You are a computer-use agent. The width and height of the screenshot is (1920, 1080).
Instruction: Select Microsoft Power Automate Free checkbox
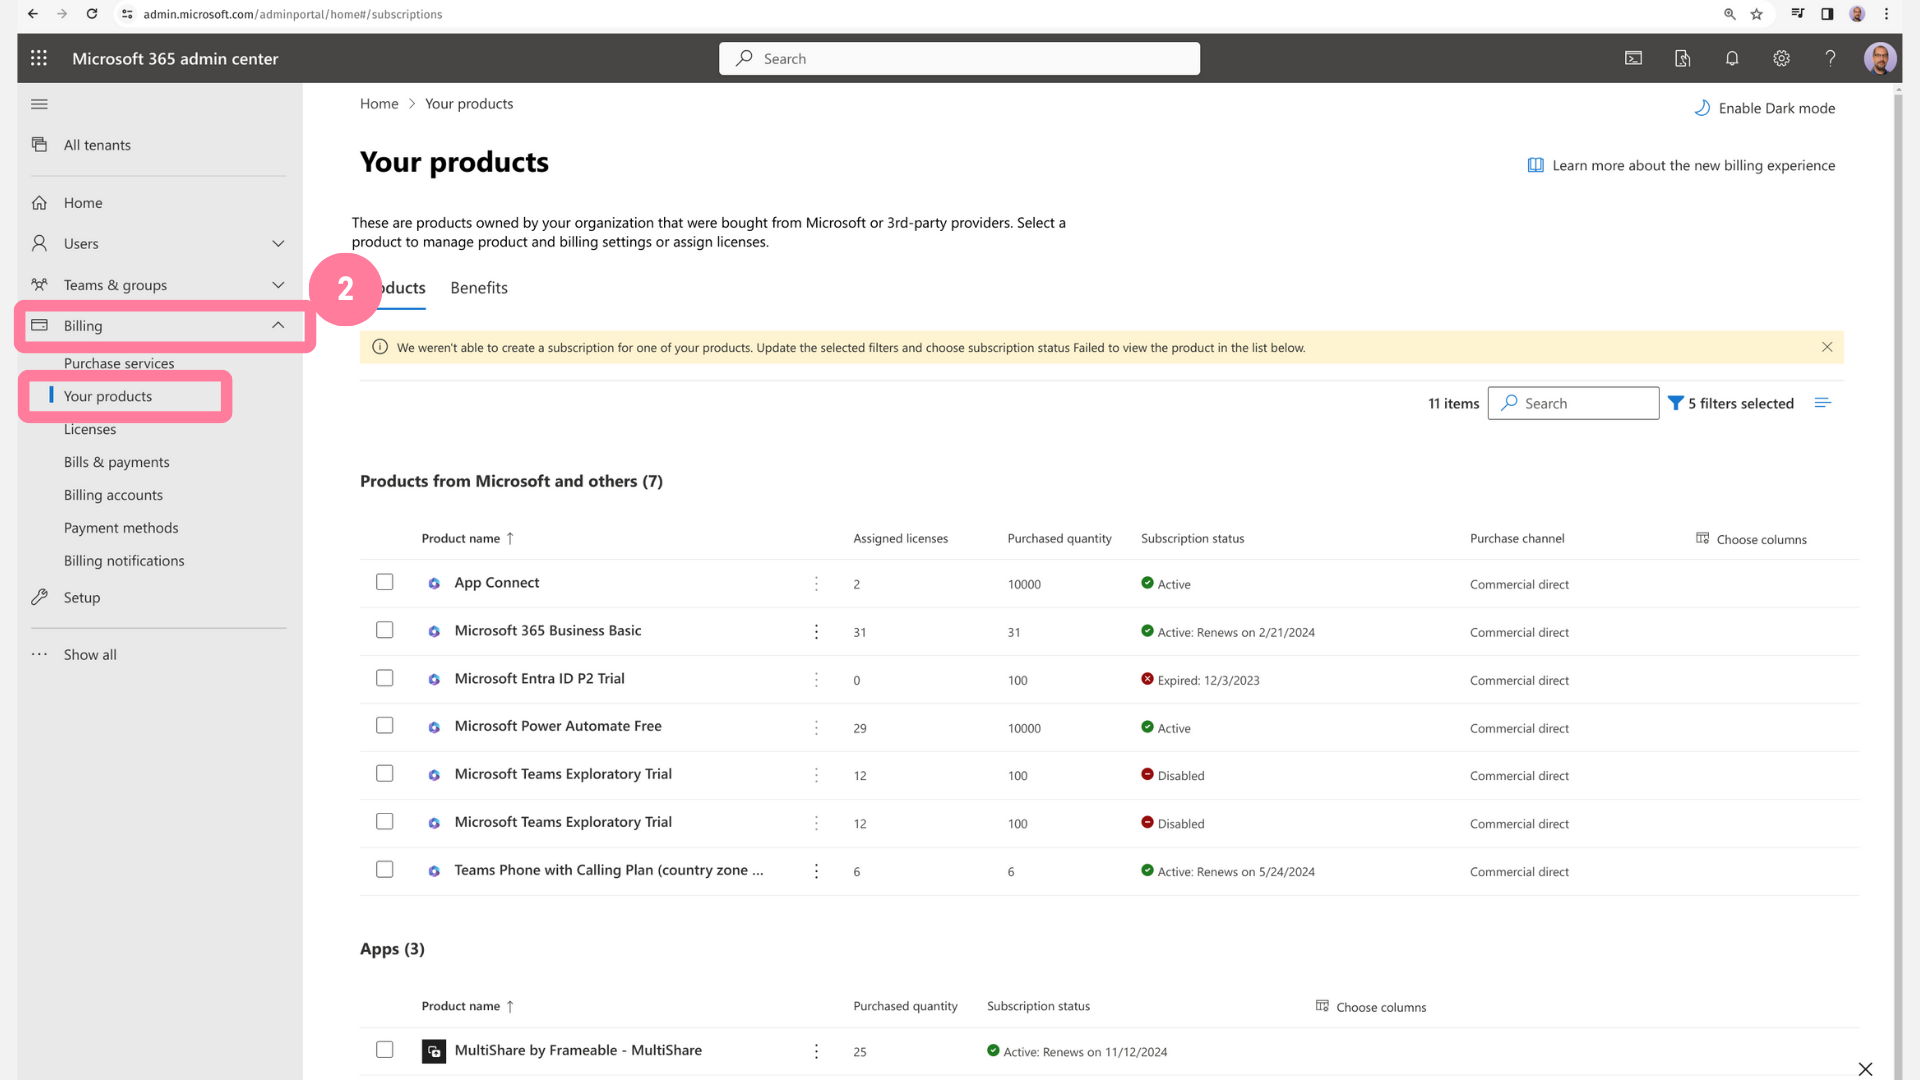384,725
